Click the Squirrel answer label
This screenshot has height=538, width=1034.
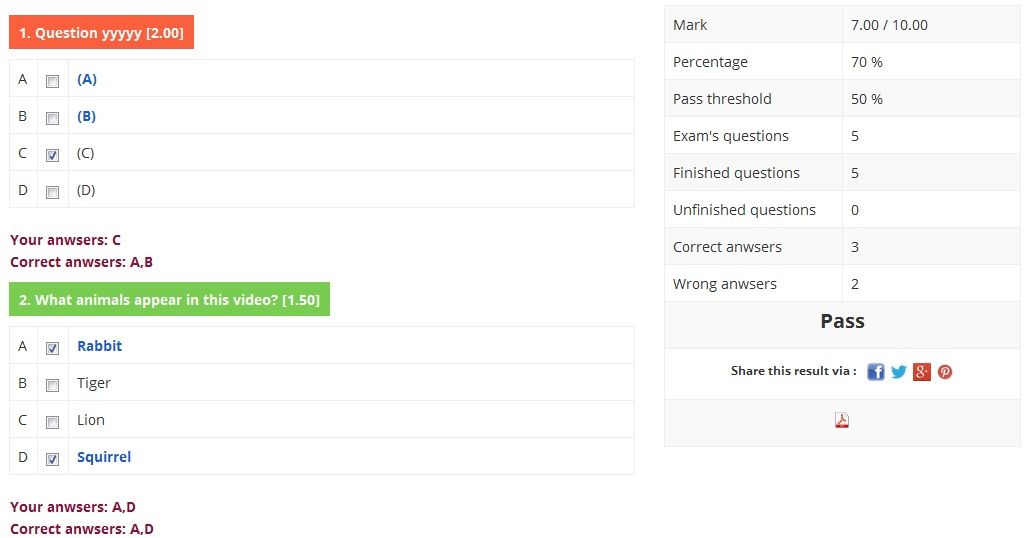(104, 457)
